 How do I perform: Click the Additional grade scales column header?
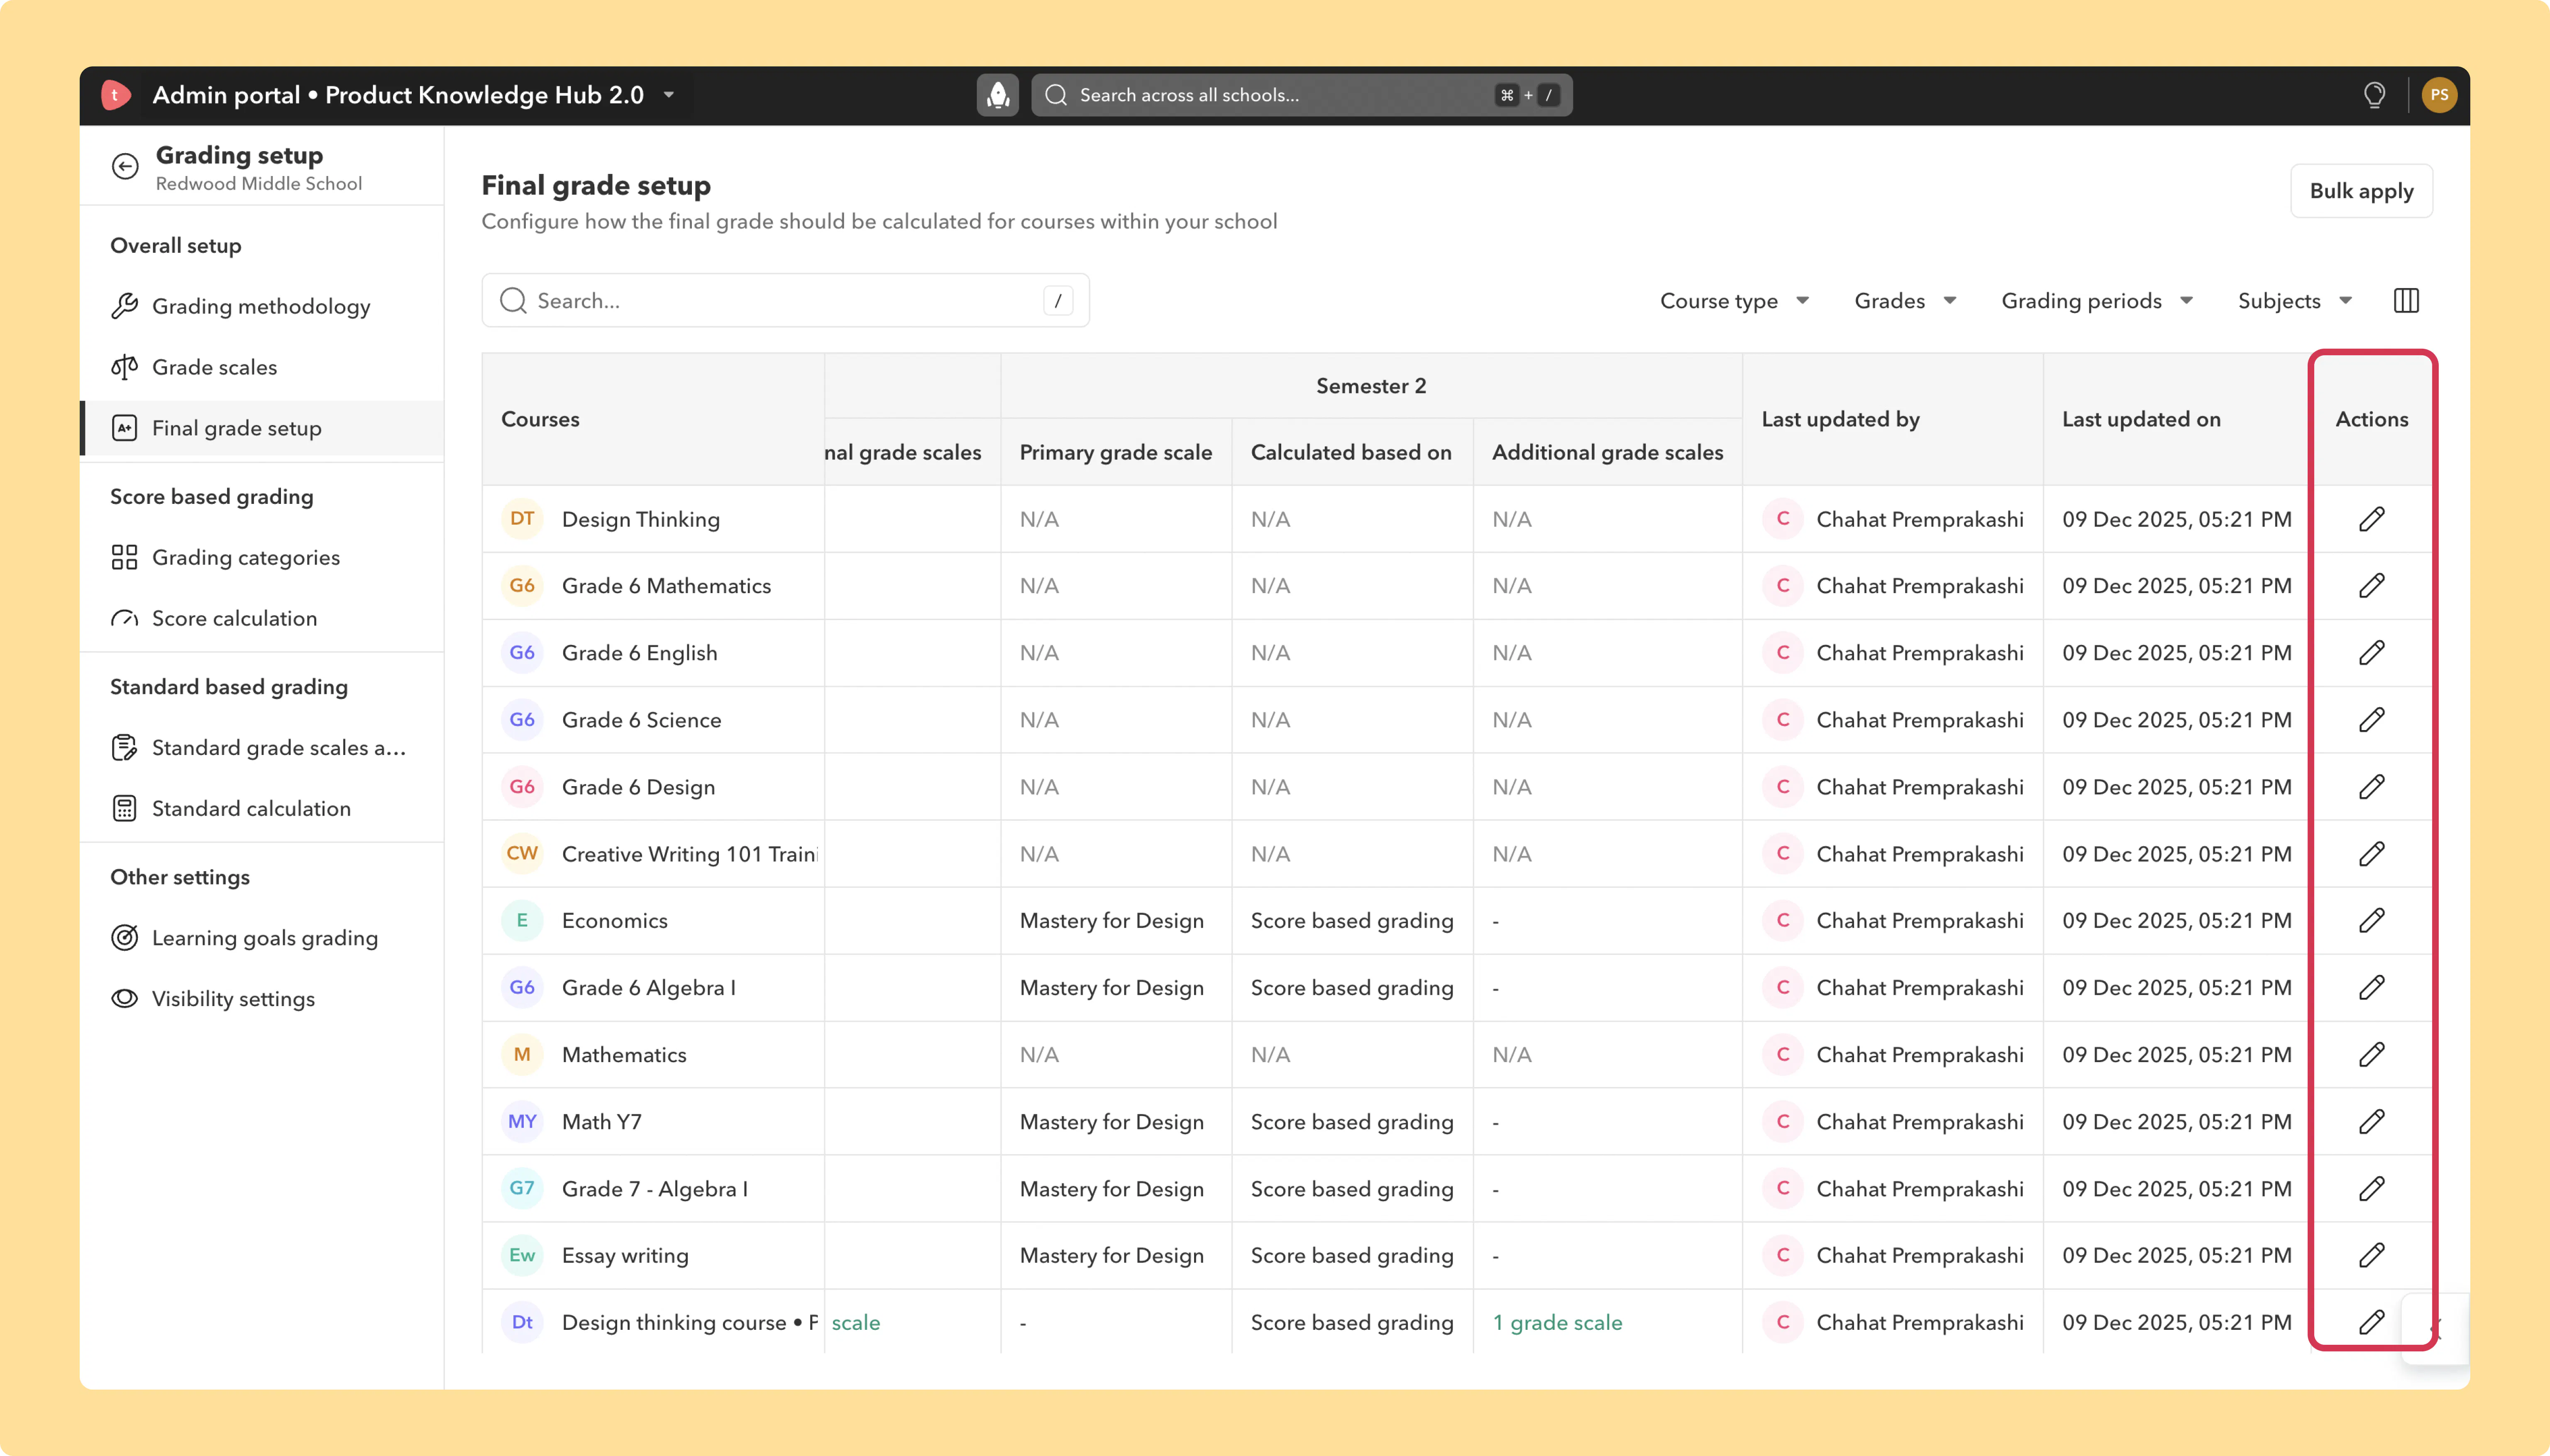click(1607, 452)
